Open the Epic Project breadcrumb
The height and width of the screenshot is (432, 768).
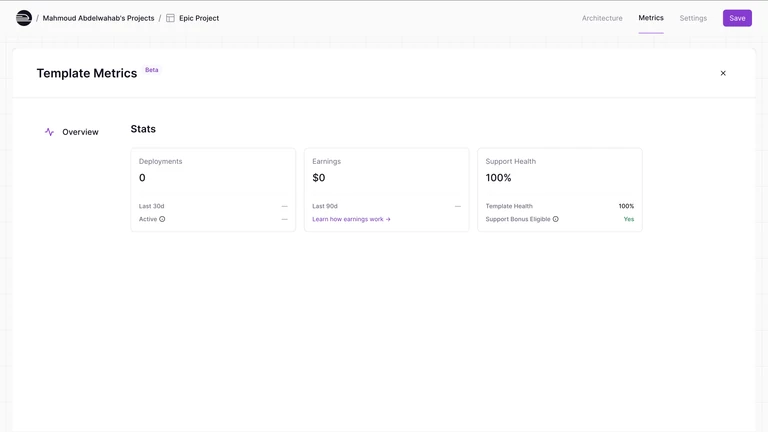(199, 18)
